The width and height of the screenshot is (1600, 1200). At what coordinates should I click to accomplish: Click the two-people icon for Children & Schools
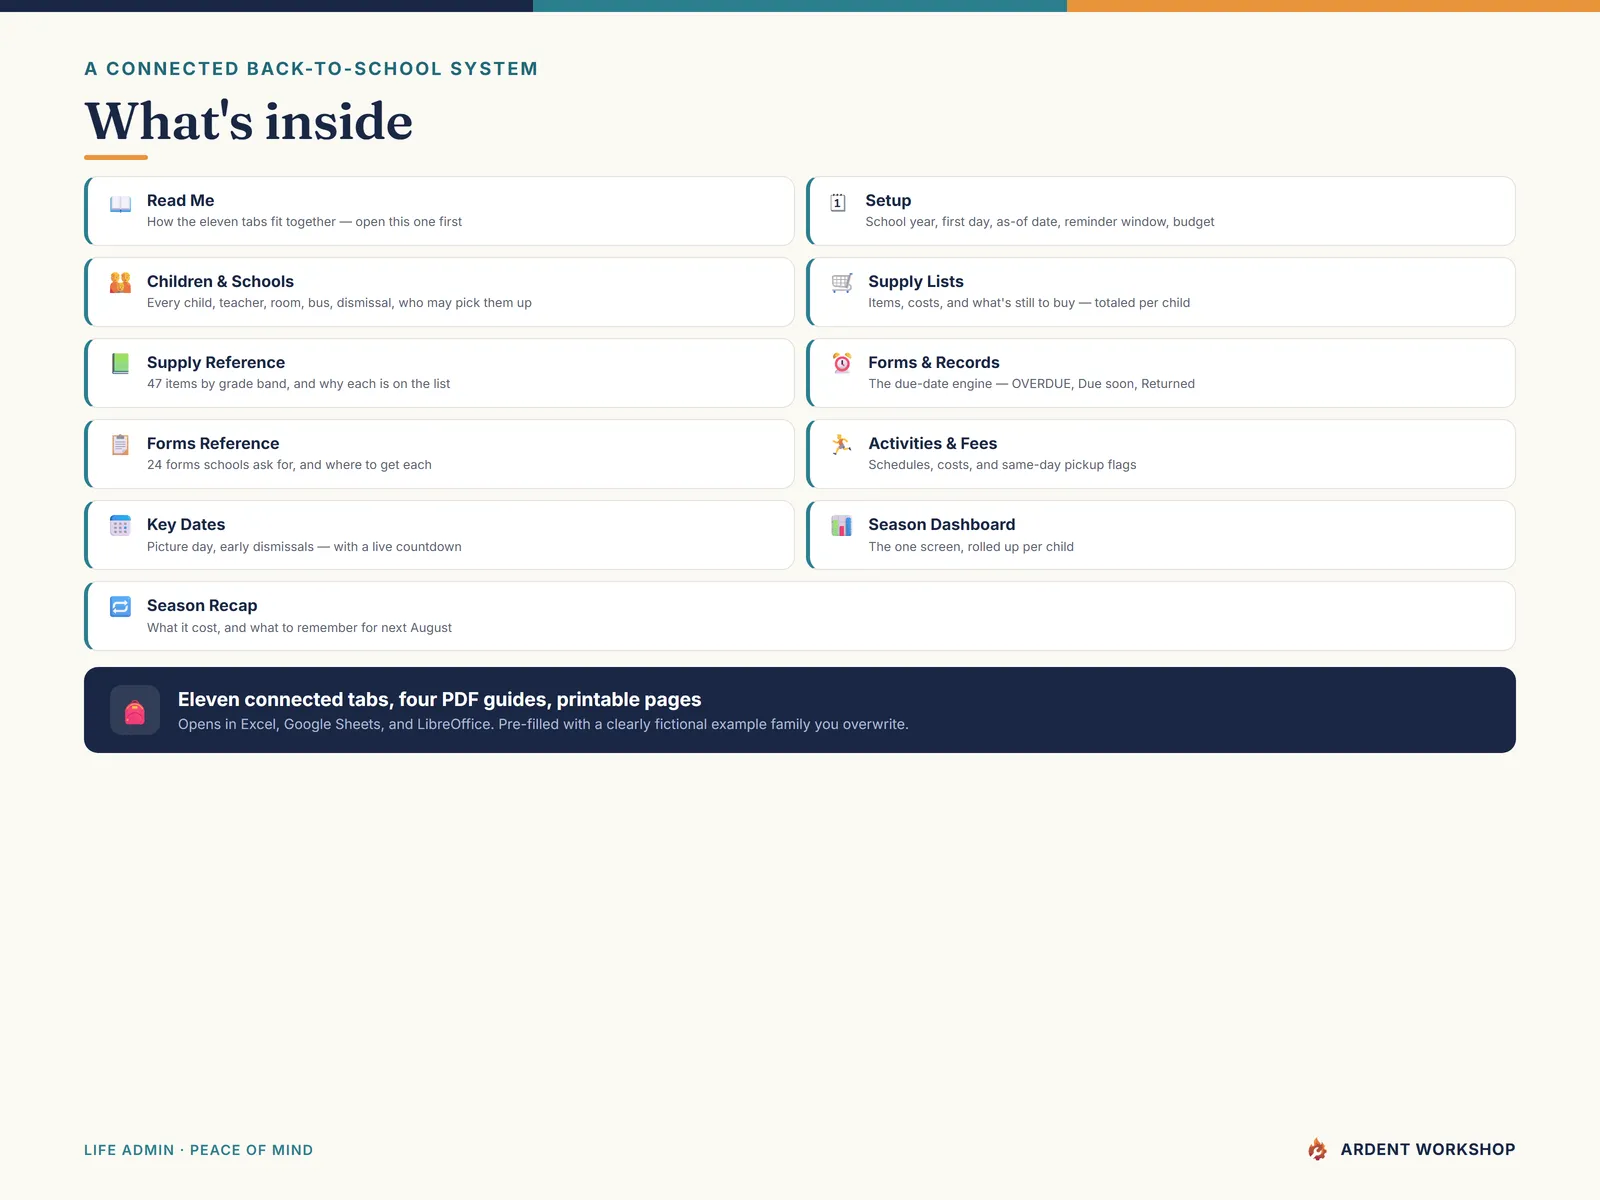pos(120,283)
